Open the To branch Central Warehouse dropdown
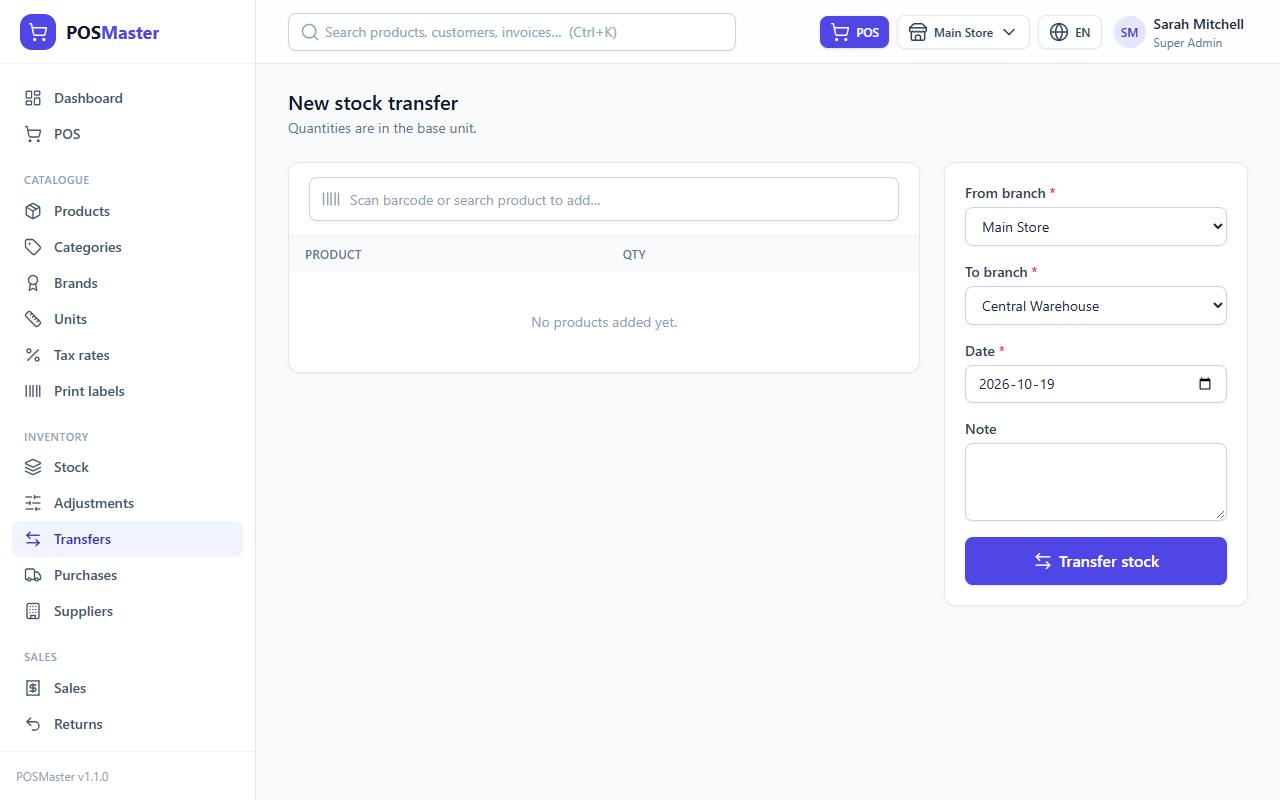Viewport: 1280px width, 800px height. point(1096,306)
